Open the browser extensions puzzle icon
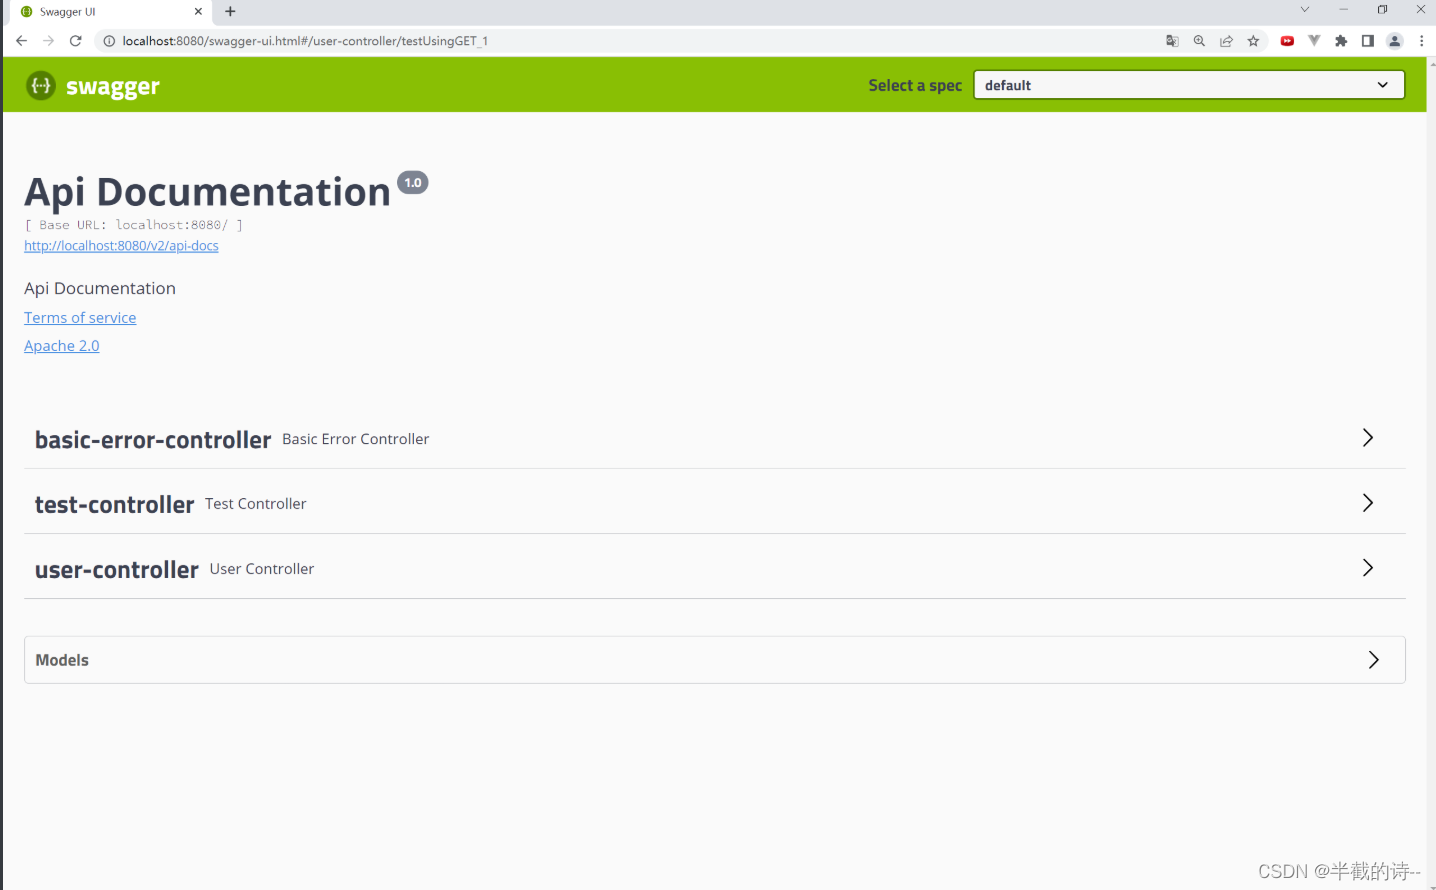Viewport: 1436px width, 890px height. [1340, 41]
